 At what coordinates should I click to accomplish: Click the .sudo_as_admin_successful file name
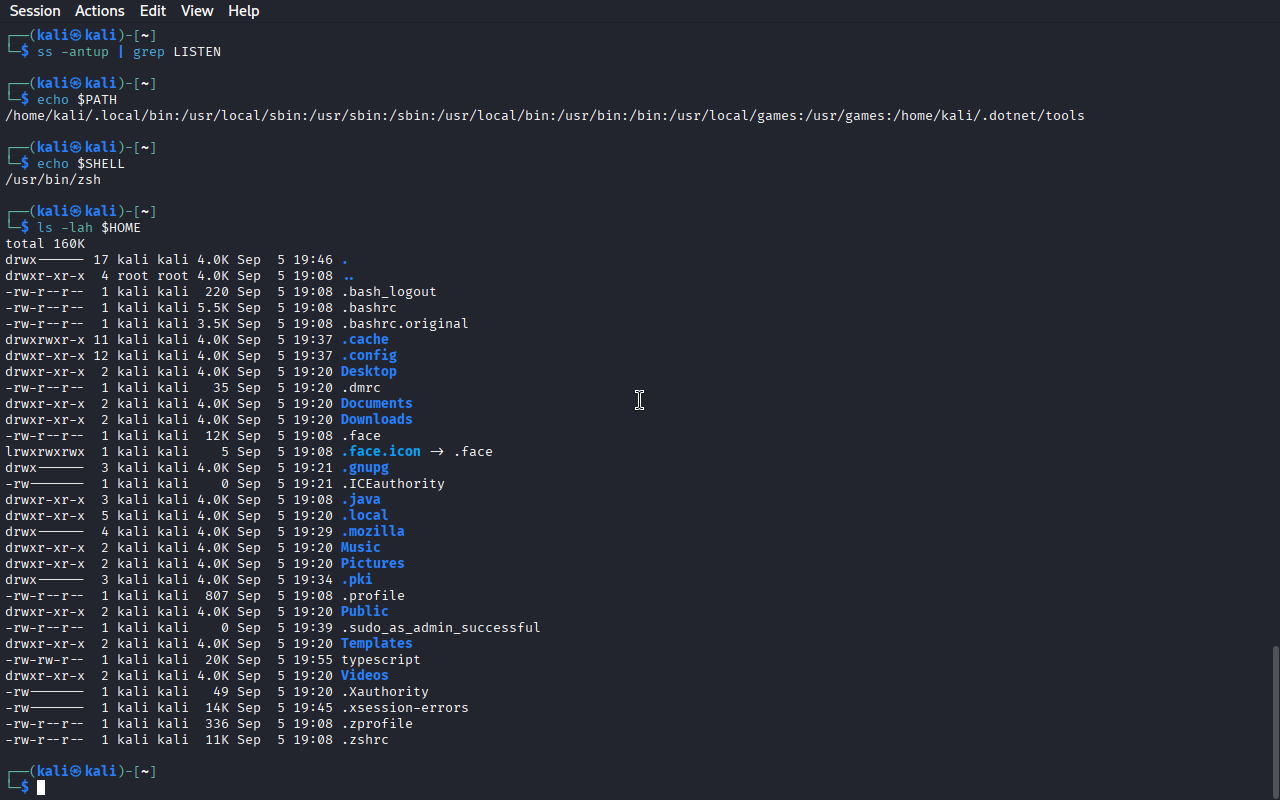click(441, 627)
